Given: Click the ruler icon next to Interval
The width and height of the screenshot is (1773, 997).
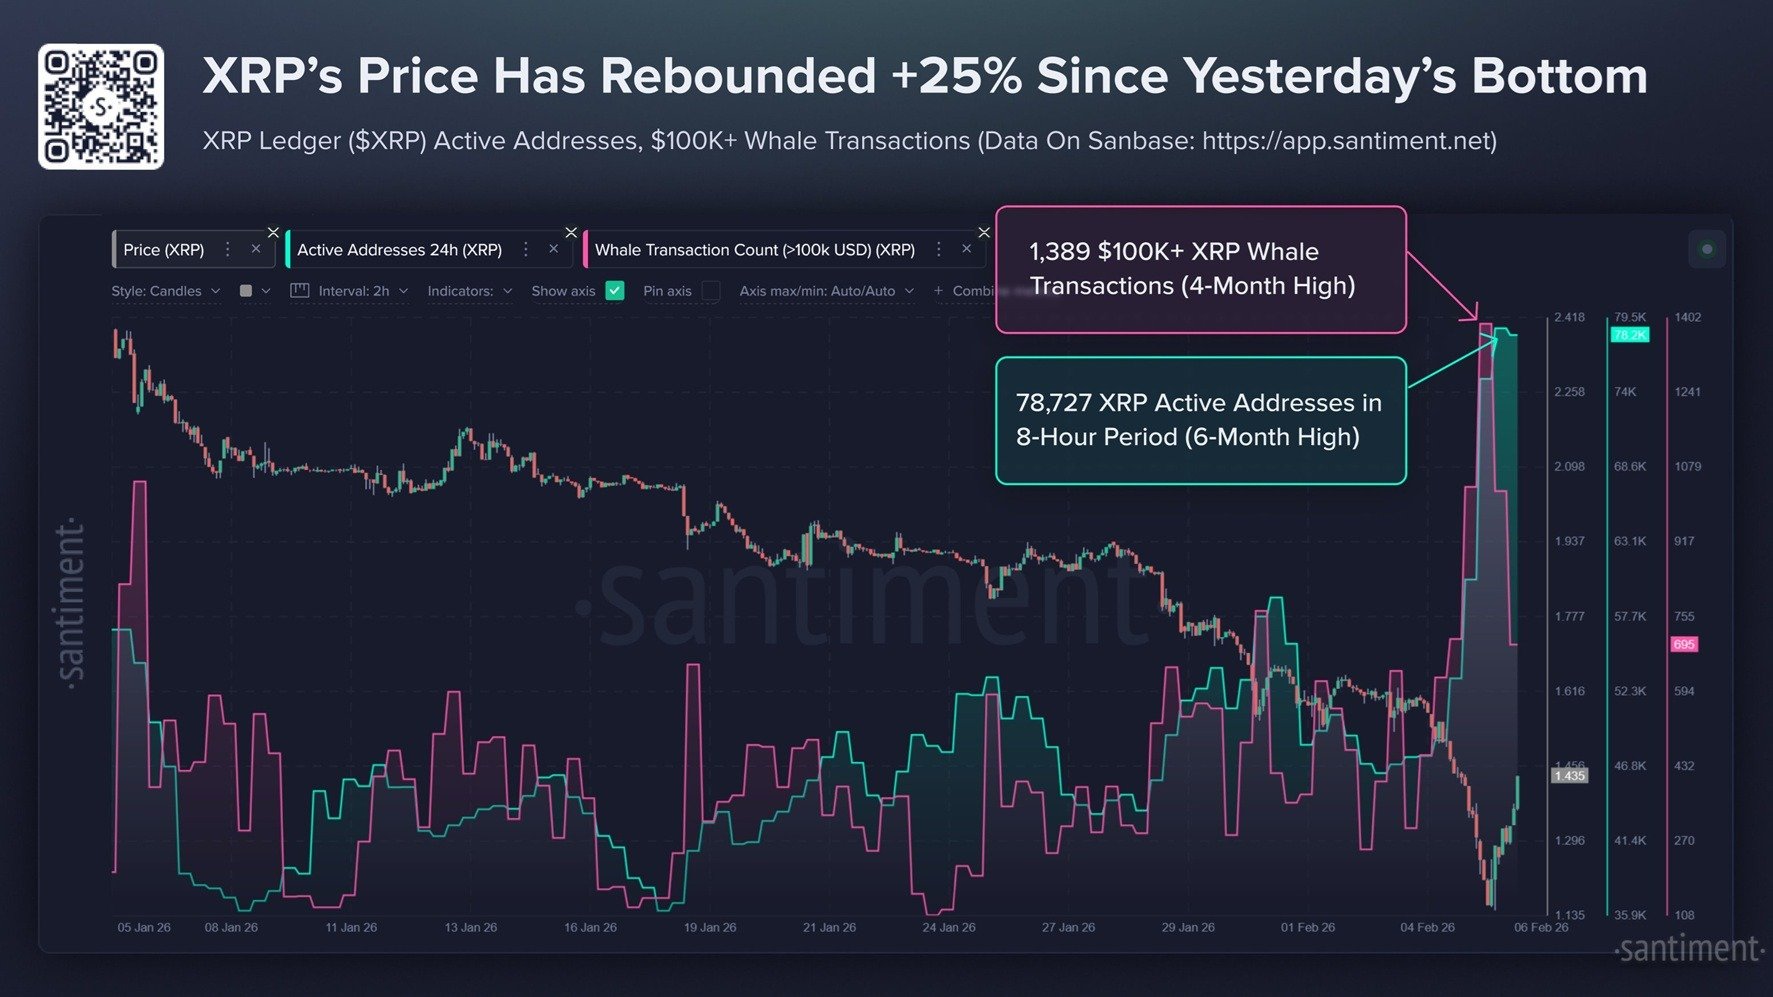Looking at the screenshot, I should [301, 290].
